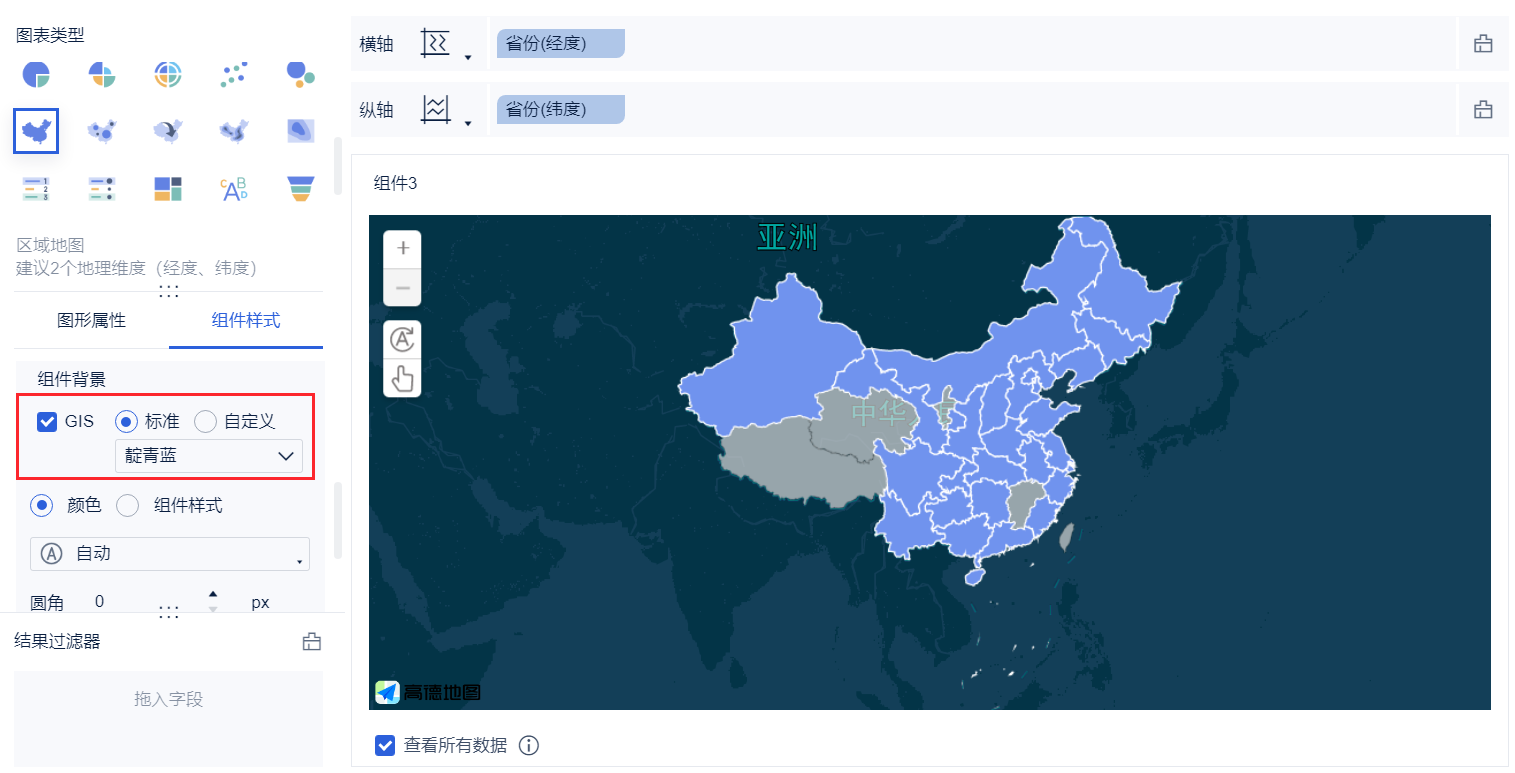Click the 省份(经度) field pill
The height and width of the screenshot is (773, 1515).
click(560, 43)
